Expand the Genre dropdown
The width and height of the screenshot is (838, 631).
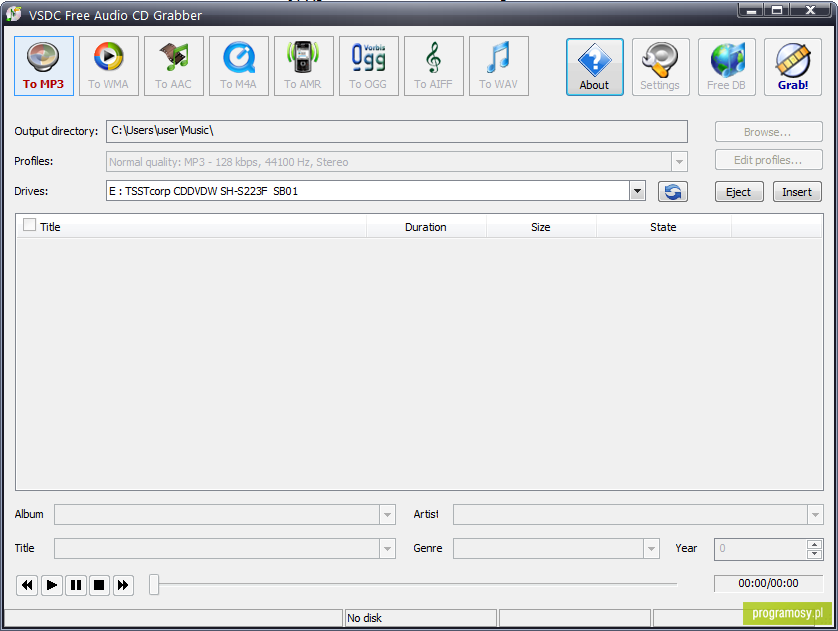[x=651, y=549]
